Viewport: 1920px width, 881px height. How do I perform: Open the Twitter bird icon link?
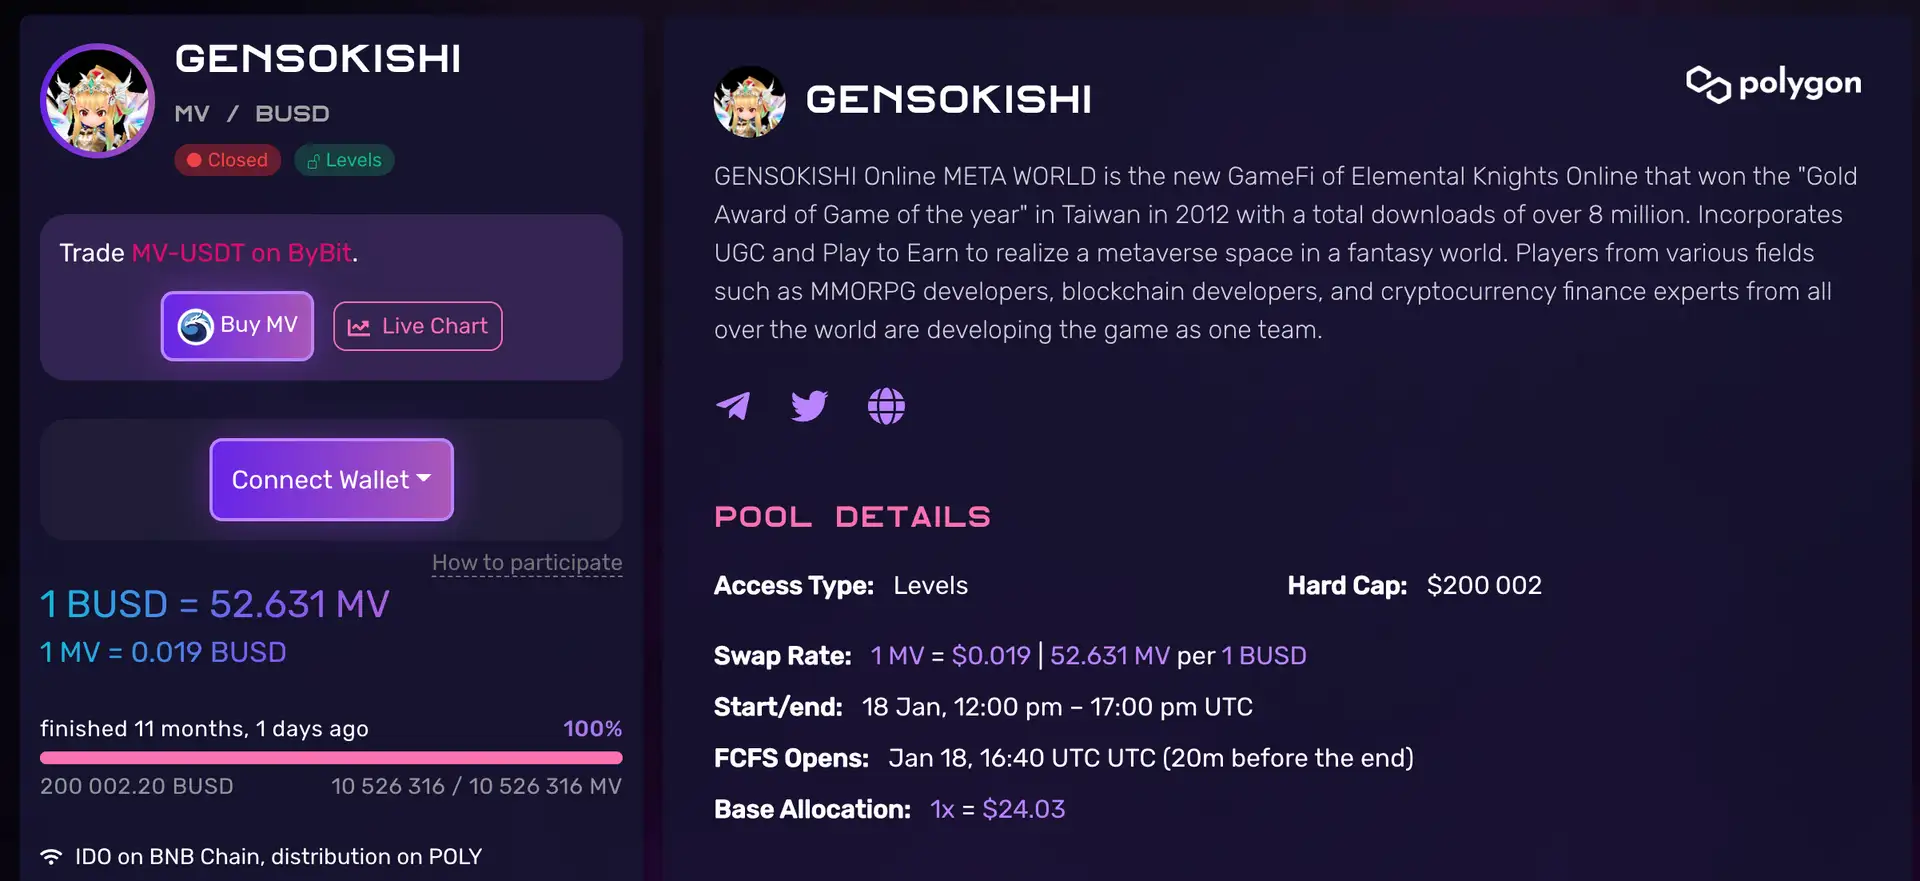[809, 406]
